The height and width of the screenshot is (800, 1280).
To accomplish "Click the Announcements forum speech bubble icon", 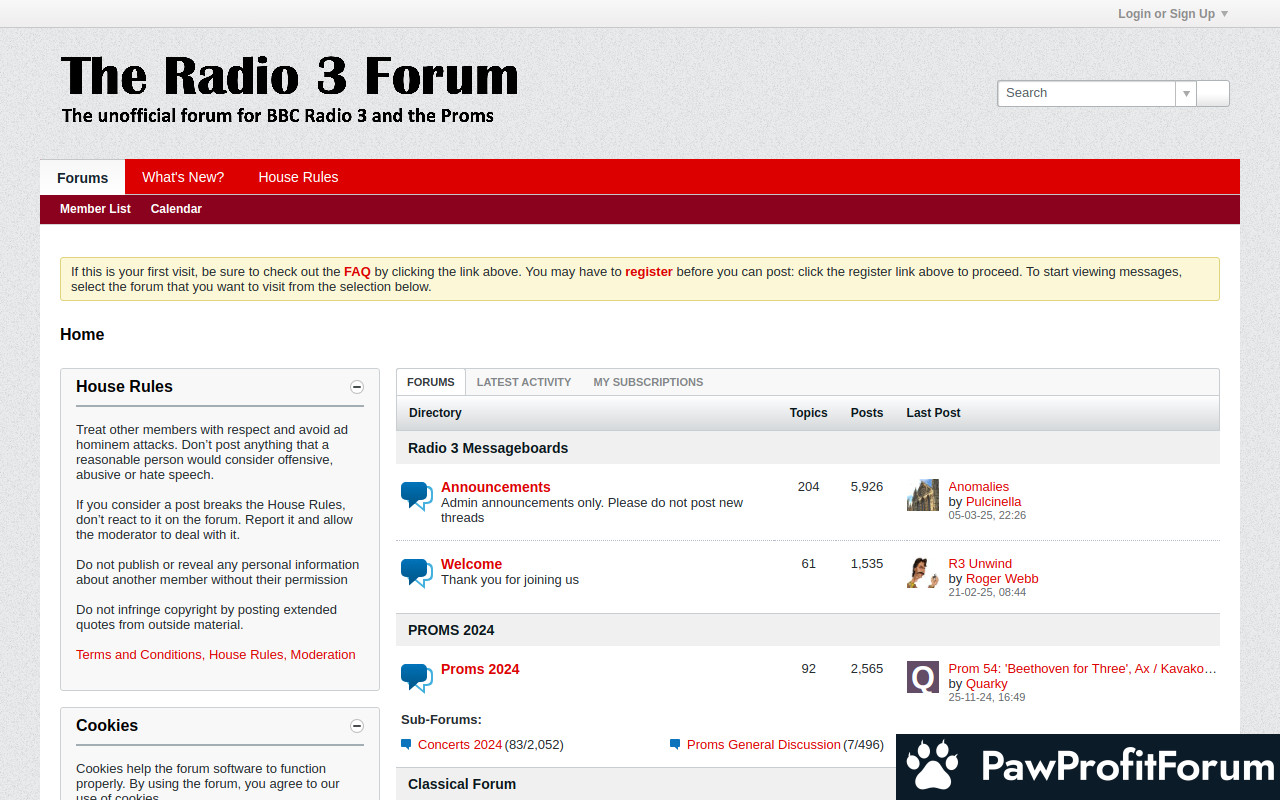I will click(x=416, y=496).
